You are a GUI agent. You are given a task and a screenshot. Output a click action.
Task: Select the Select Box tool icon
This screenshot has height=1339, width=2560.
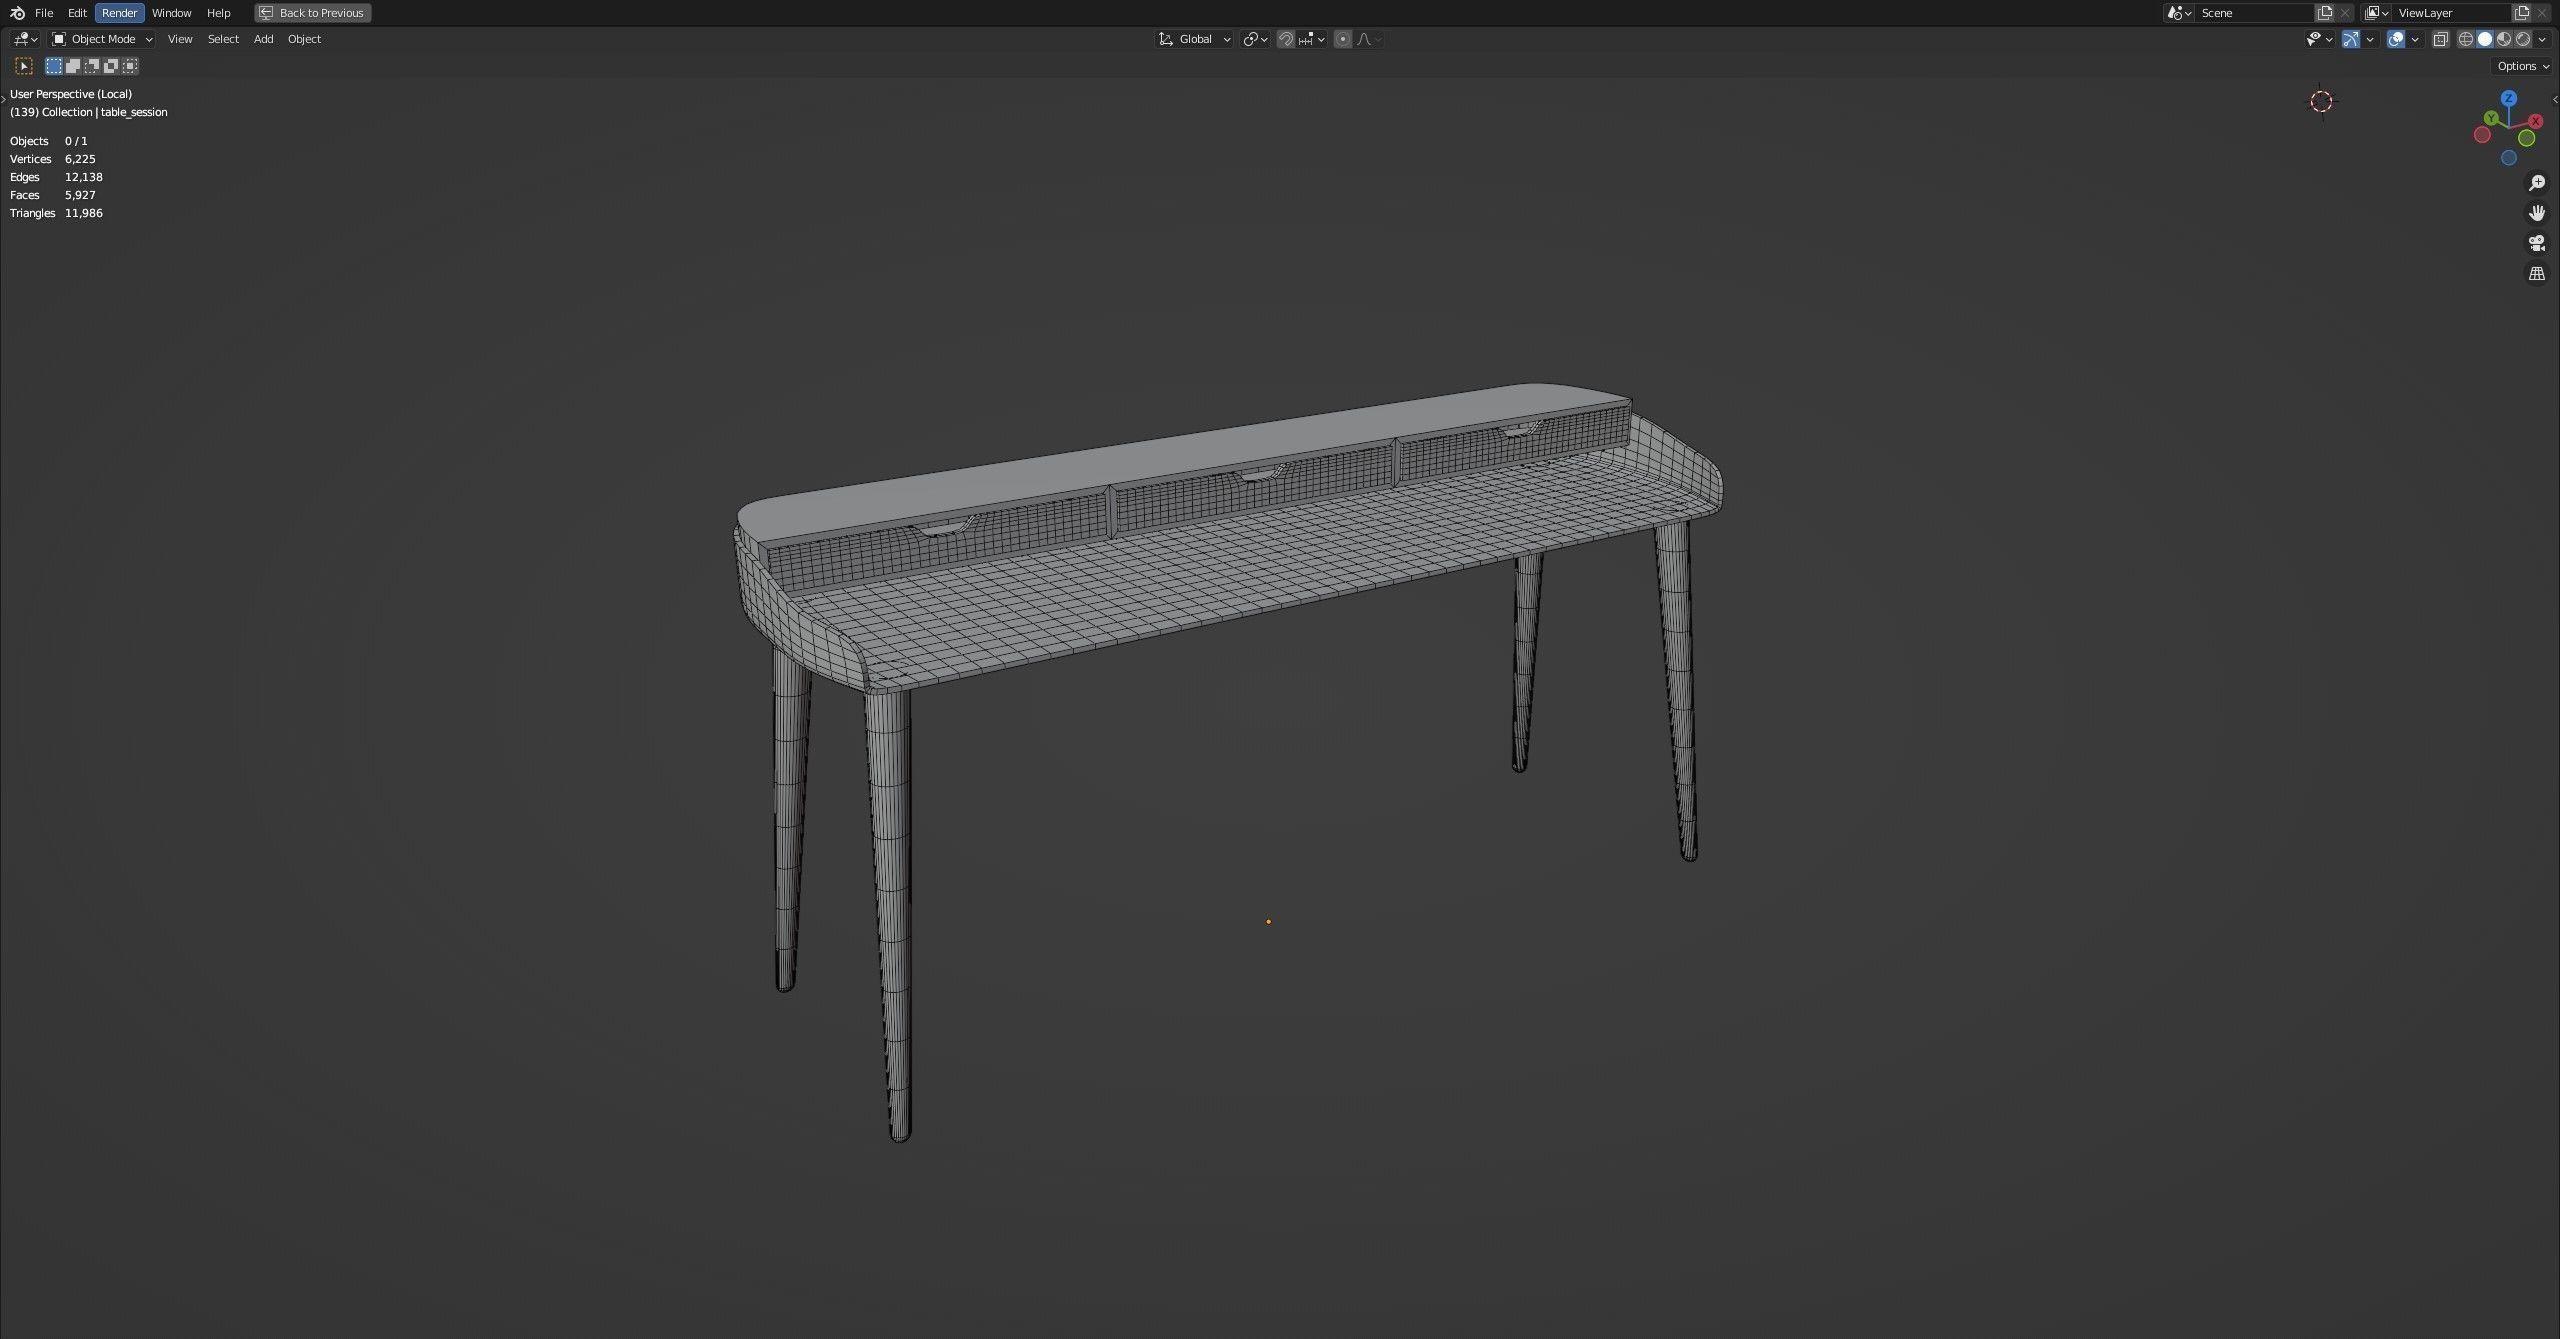(24, 66)
